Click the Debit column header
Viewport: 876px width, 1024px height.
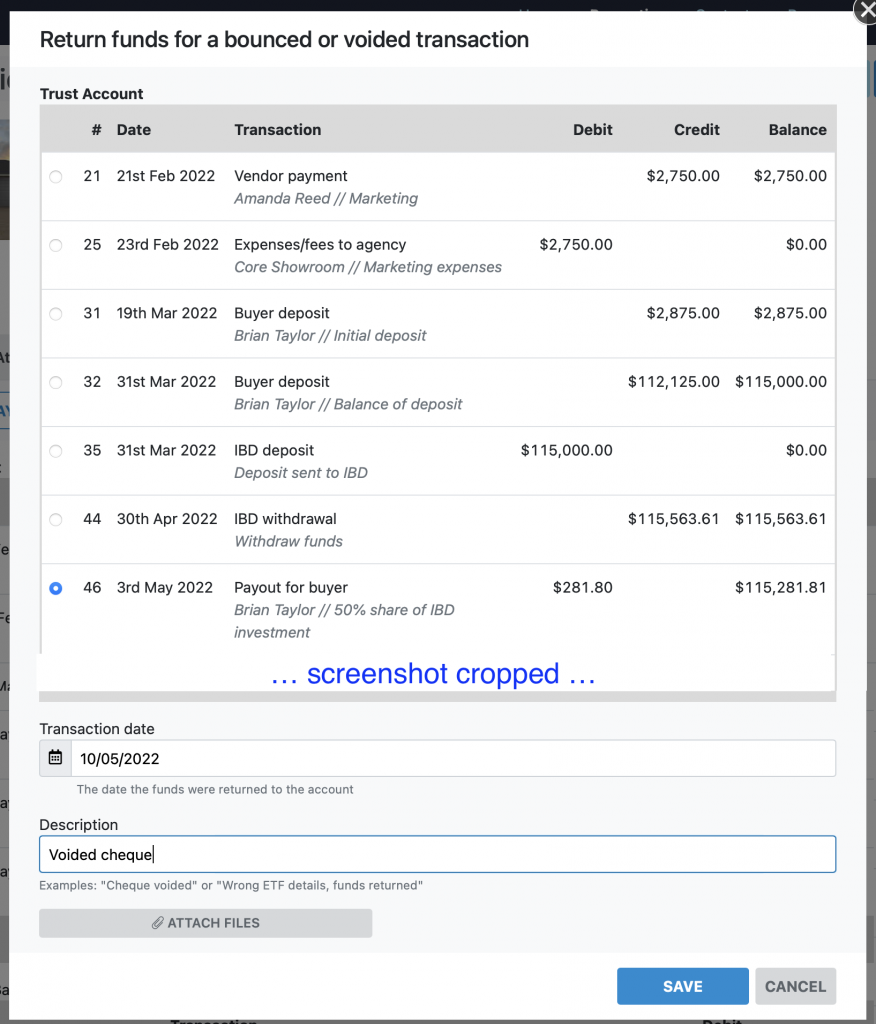coord(592,130)
